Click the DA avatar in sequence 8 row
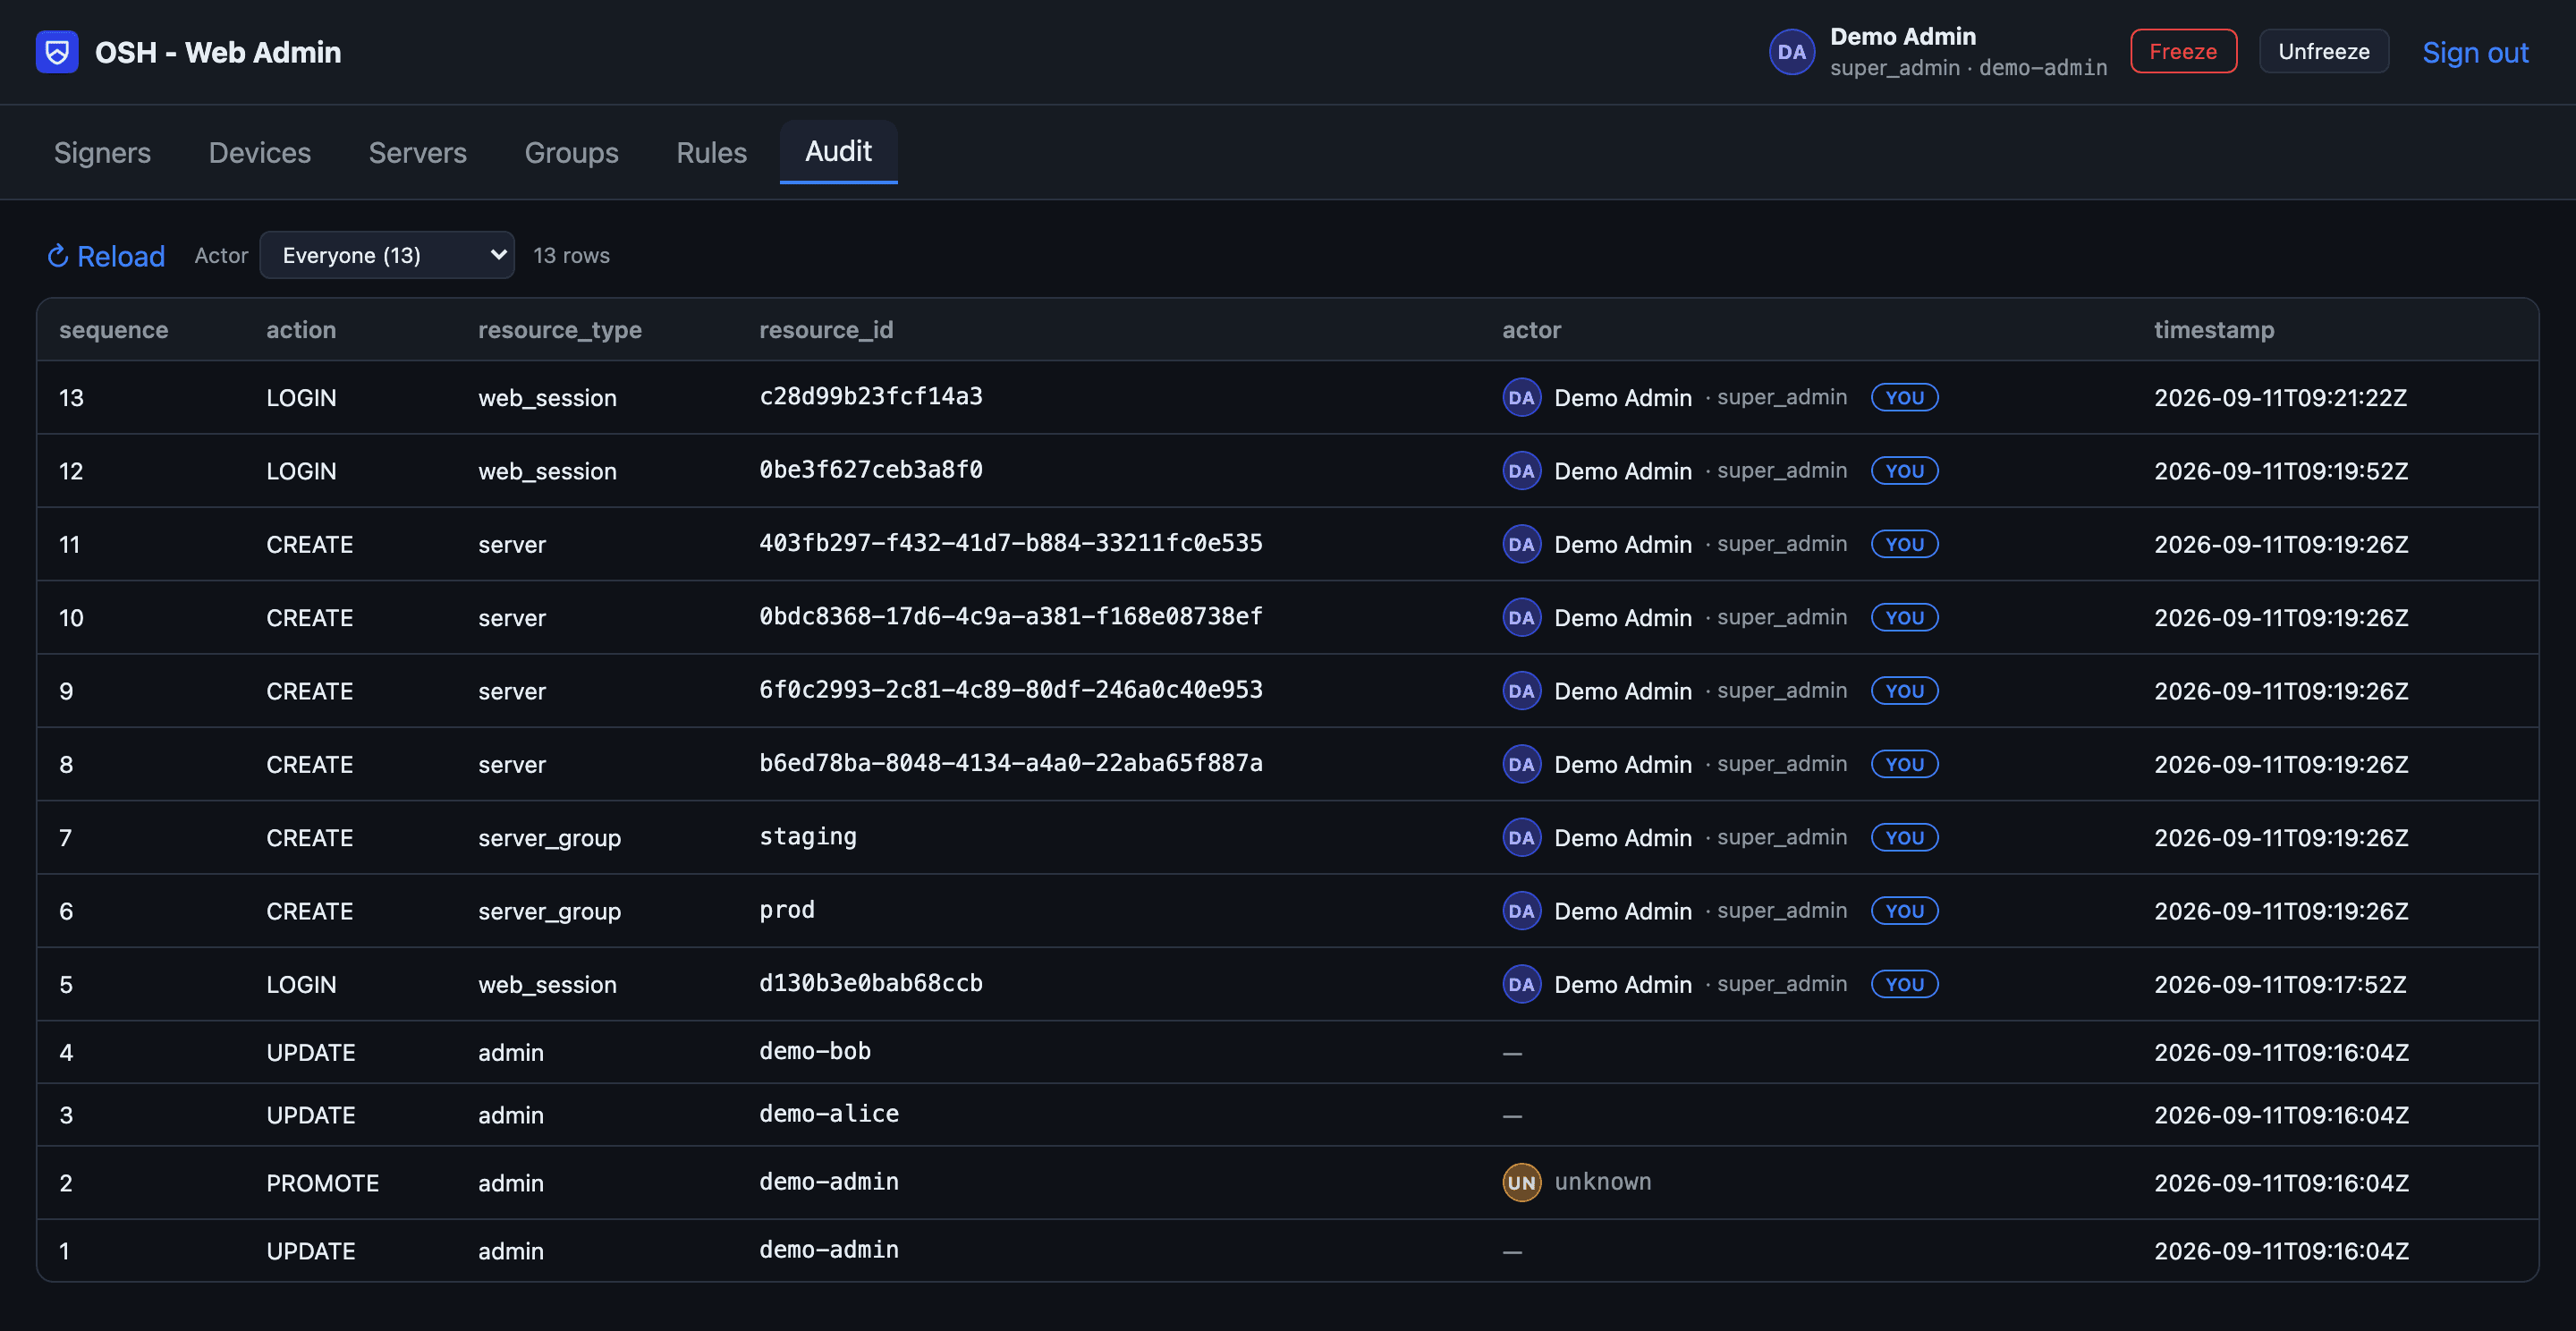Viewport: 2576px width, 1331px height. tap(1521, 764)
